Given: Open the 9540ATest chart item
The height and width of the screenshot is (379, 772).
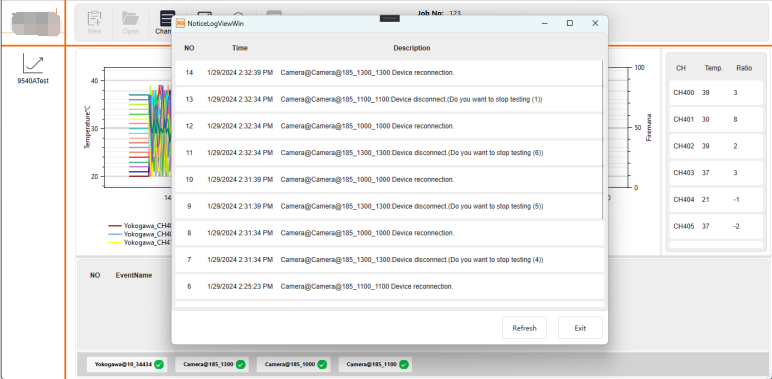Looking at the screenshot, I should pyautogui.click(x=33, y=69).
